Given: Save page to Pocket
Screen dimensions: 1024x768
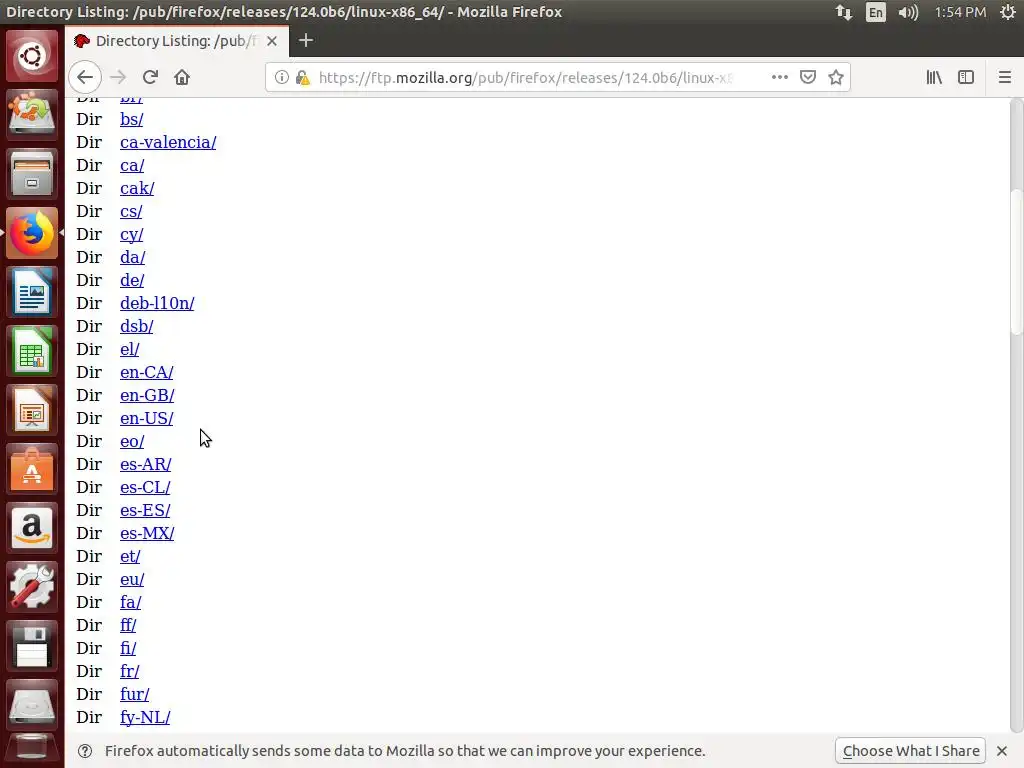Looking at the screenshot, I should 808,77.
